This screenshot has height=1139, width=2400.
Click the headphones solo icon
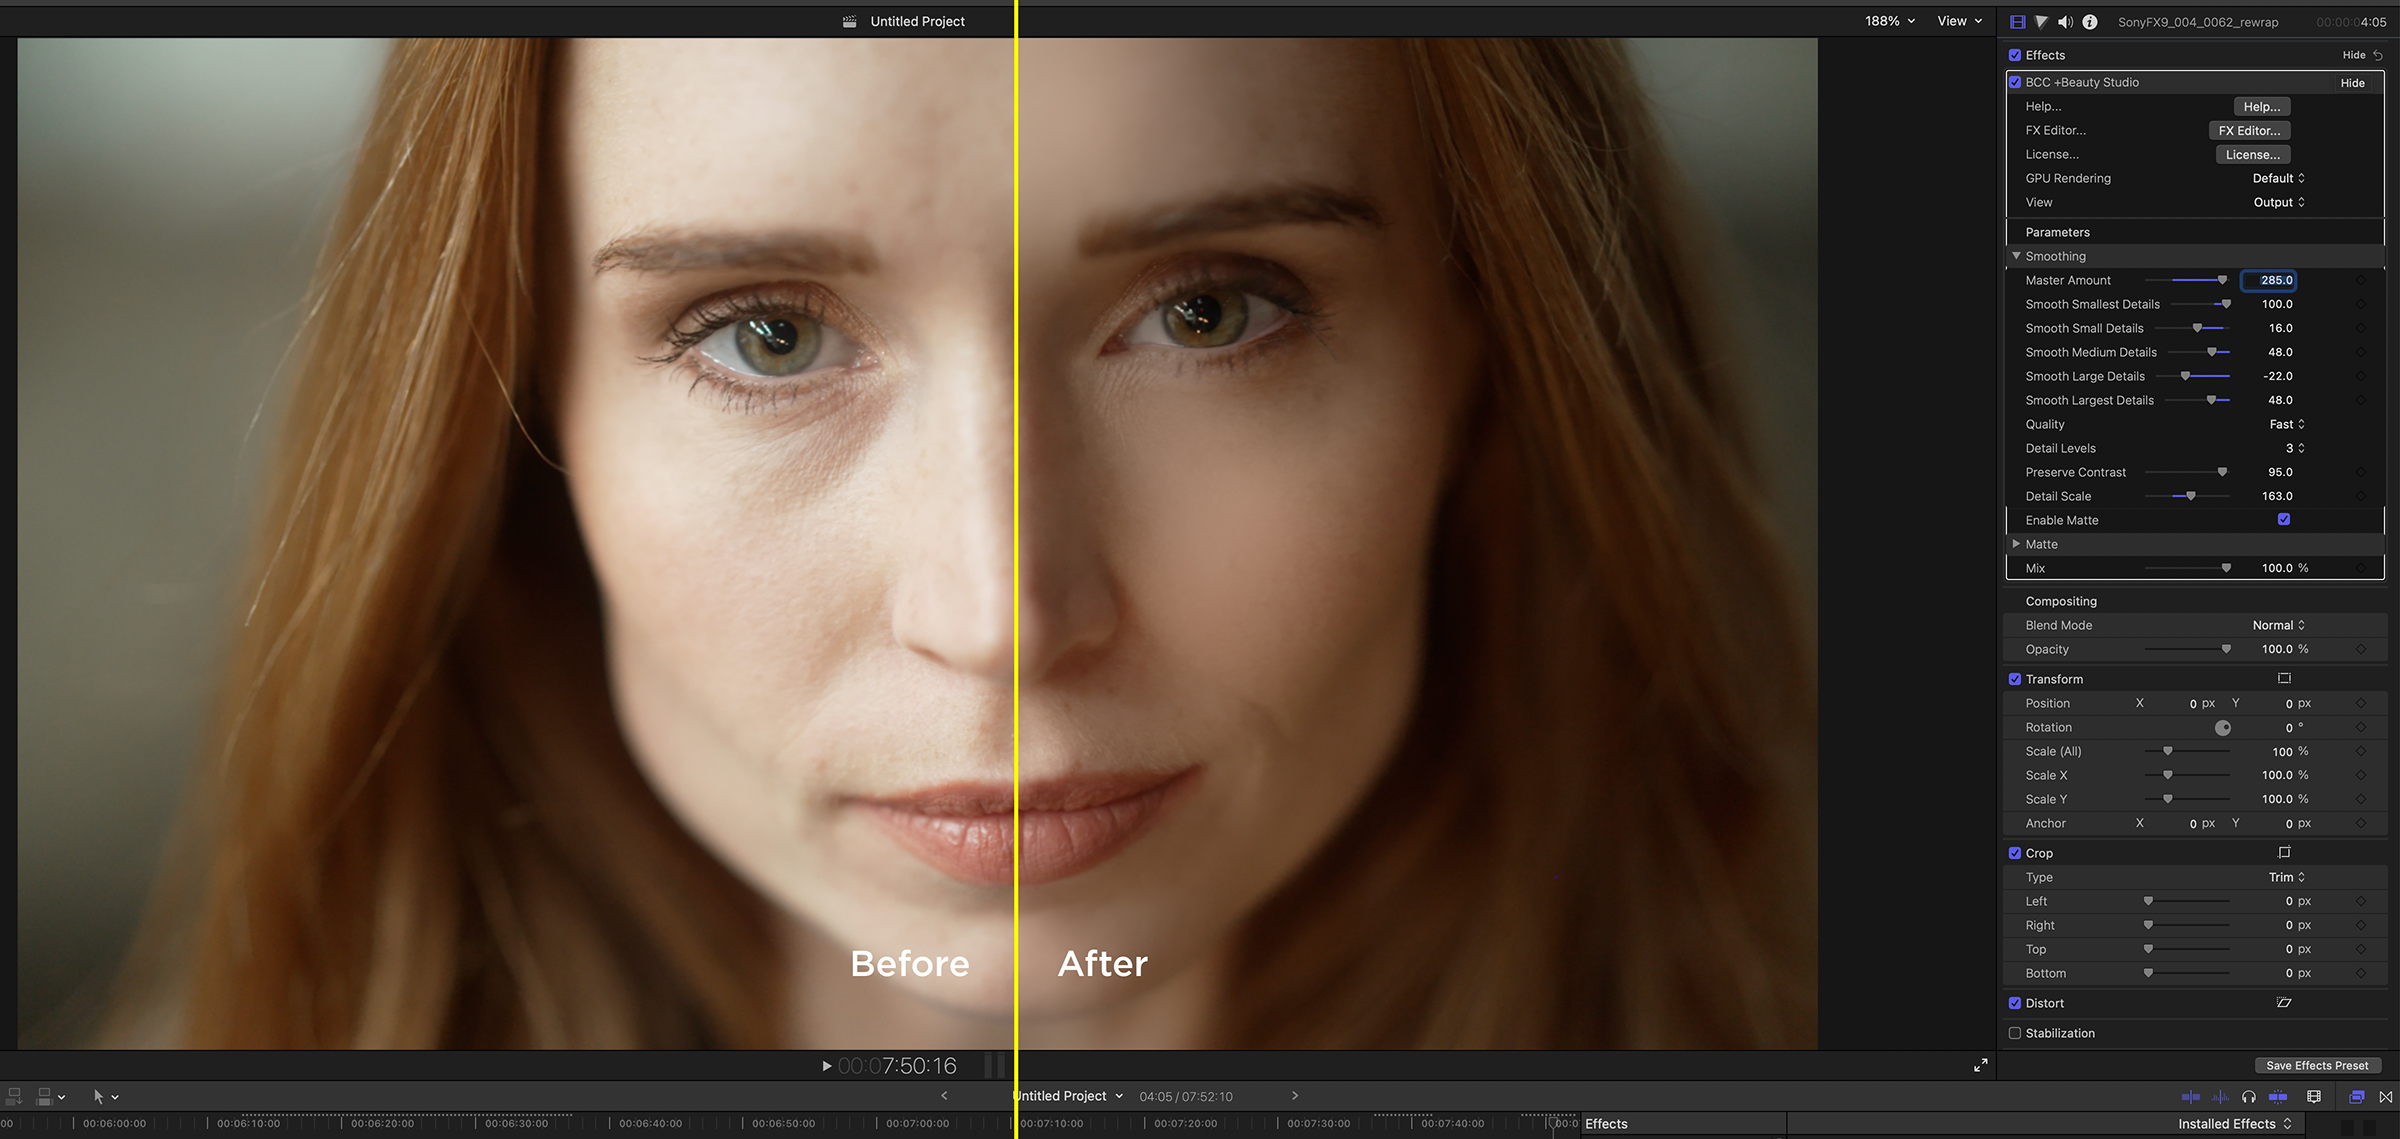pos(2249,1097)
